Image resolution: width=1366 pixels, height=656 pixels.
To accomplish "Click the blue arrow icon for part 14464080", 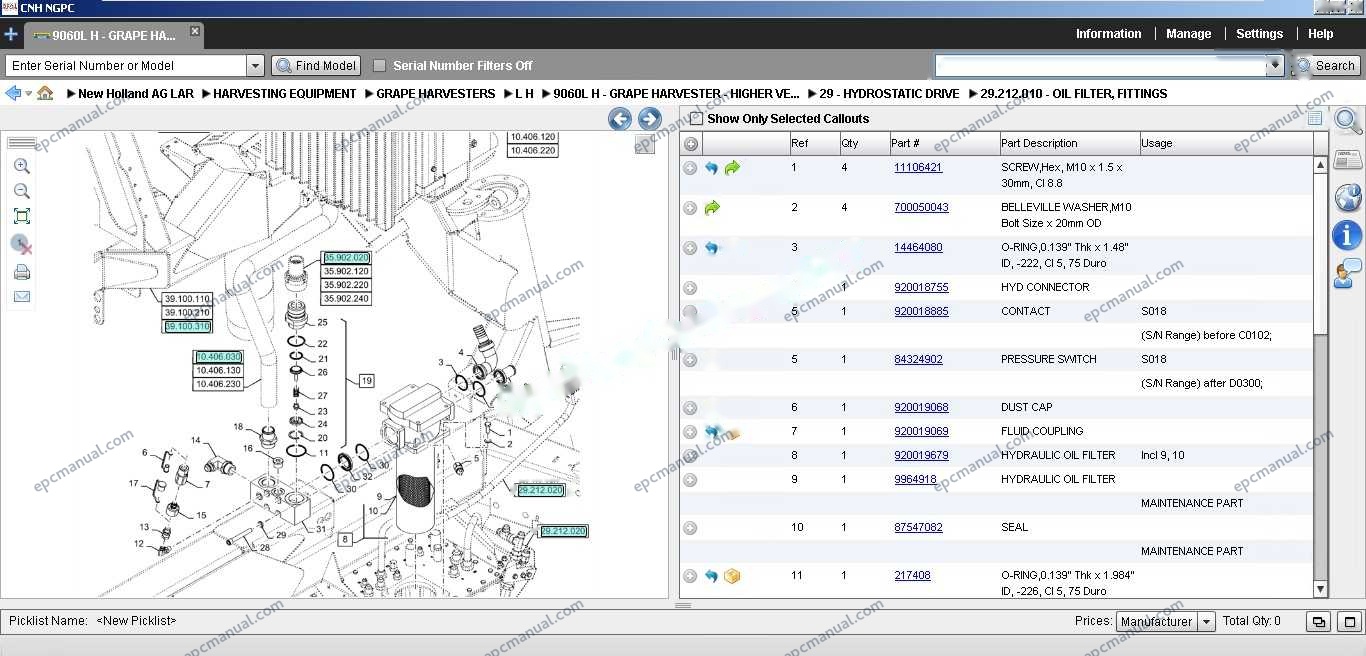I will (711, 248).
